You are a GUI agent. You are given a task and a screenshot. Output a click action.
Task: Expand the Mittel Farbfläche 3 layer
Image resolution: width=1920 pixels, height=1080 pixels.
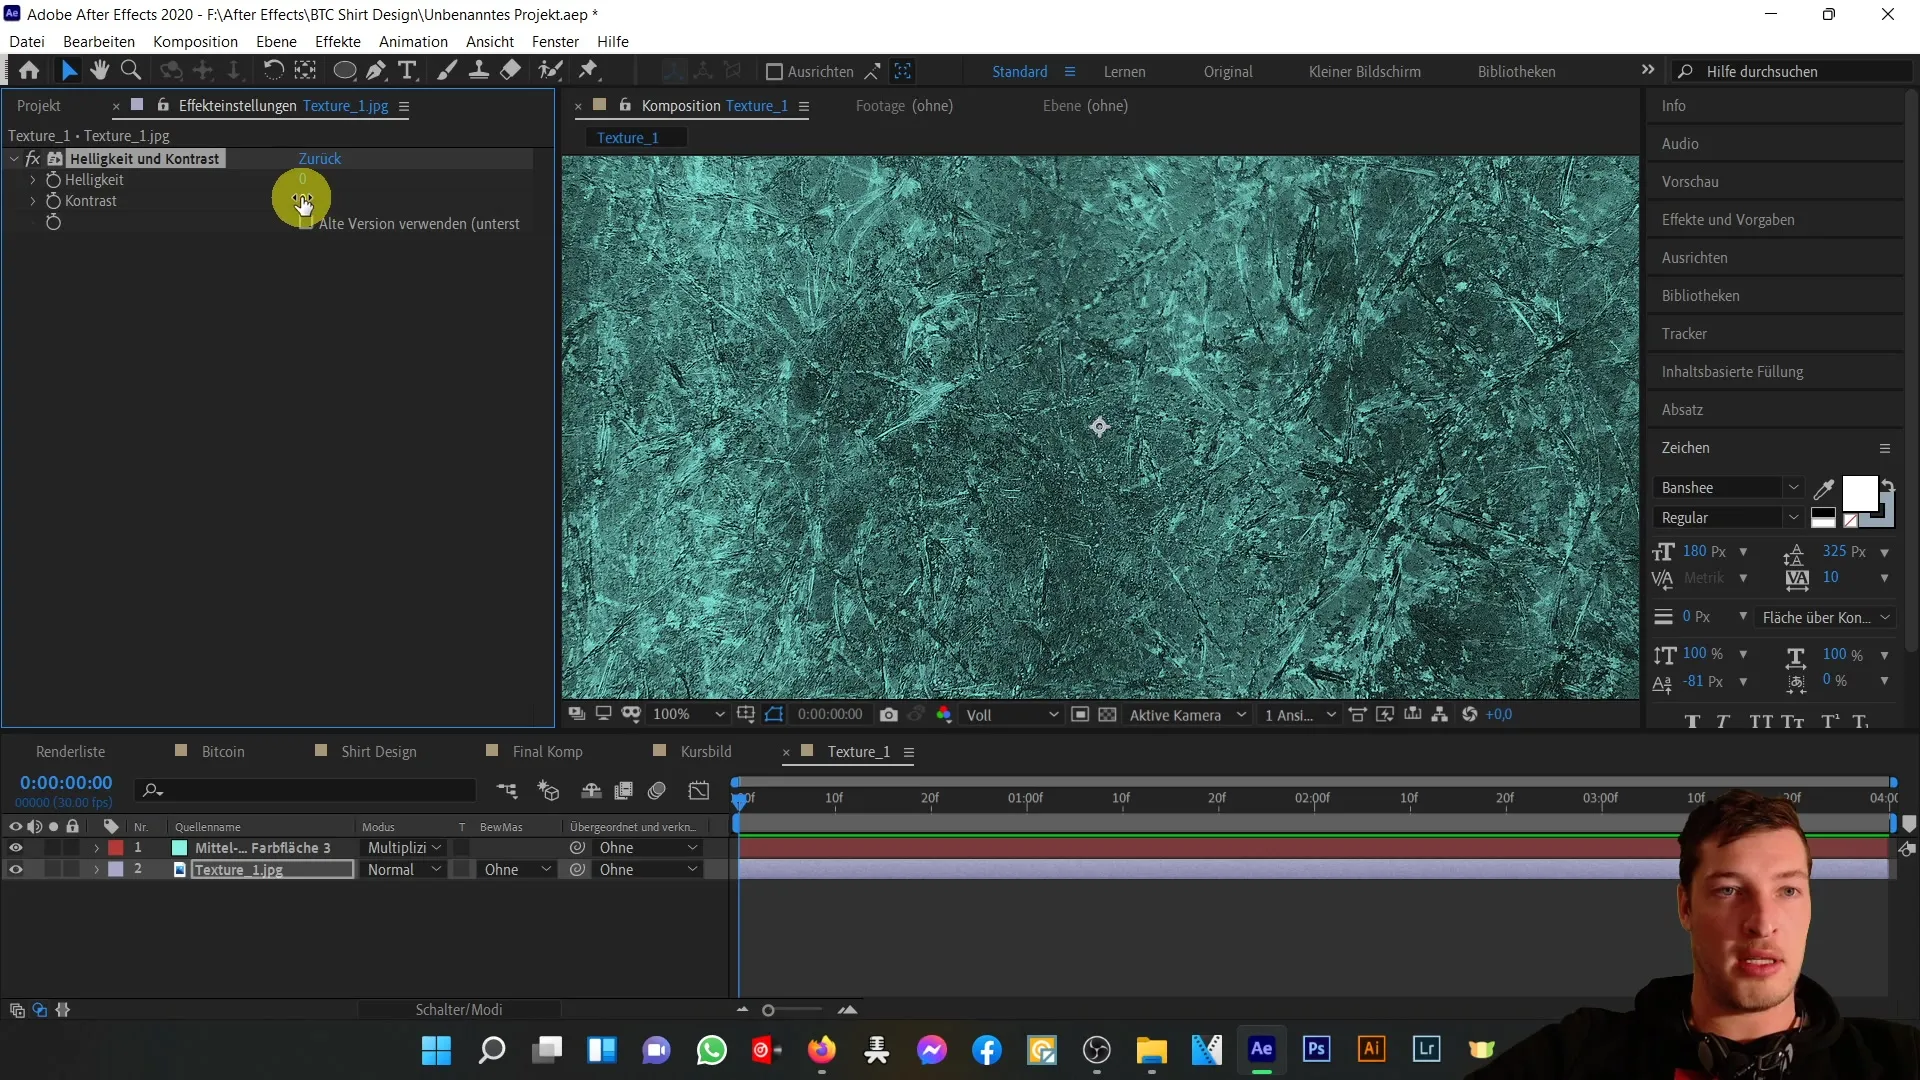(x=96, y=848)
